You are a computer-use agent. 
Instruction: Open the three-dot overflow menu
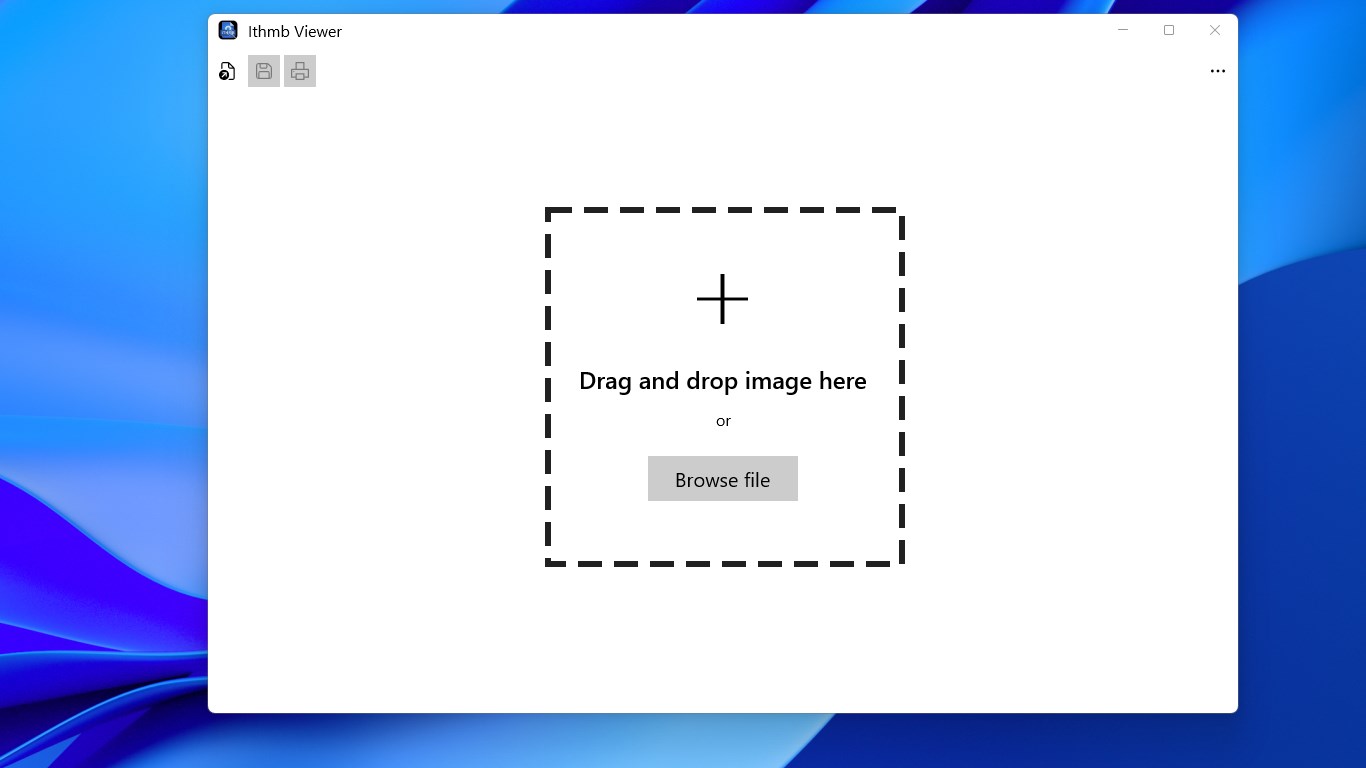tap(1217, 70)
